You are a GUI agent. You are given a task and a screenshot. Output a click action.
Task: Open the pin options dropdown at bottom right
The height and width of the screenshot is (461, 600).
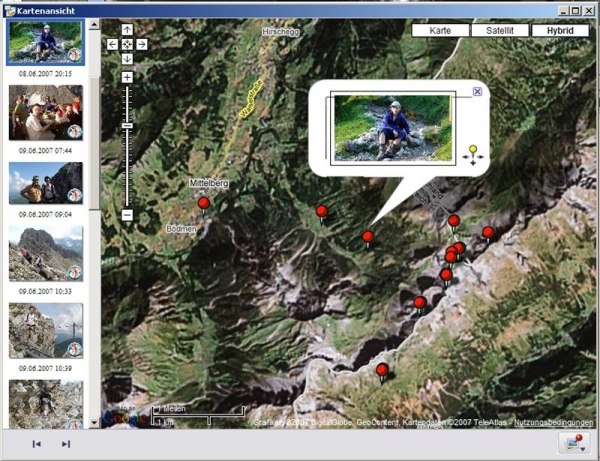pyautogui.click(x=576, y=443)
